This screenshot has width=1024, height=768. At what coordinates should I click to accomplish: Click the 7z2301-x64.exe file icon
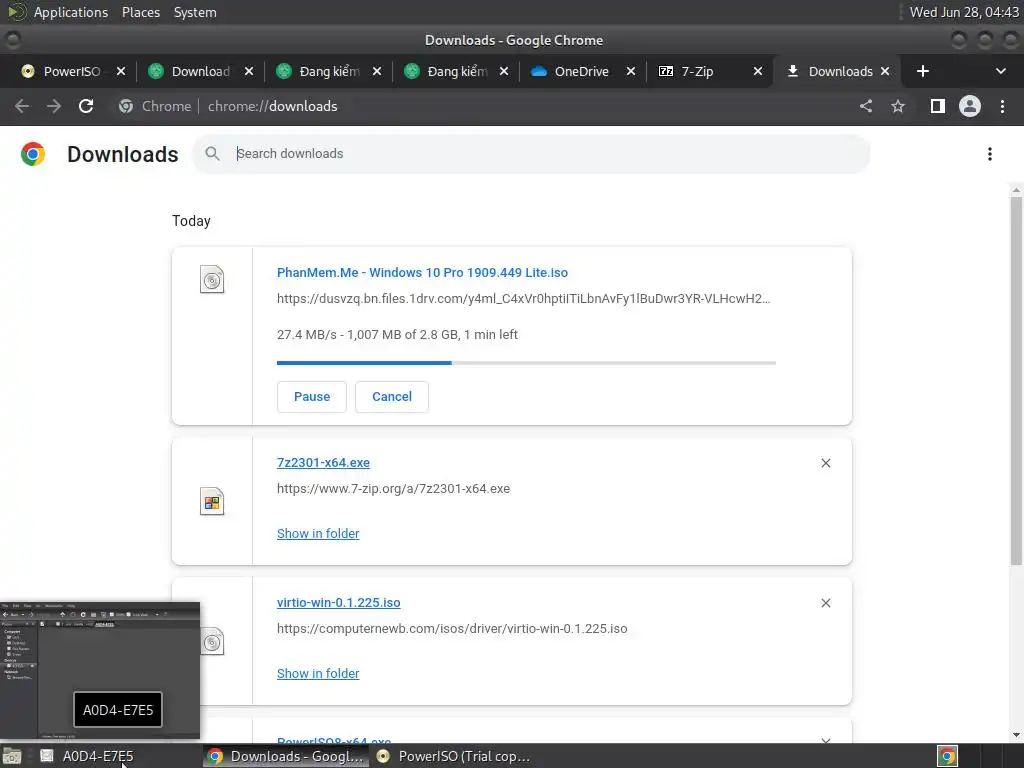[x=212, y=502]
